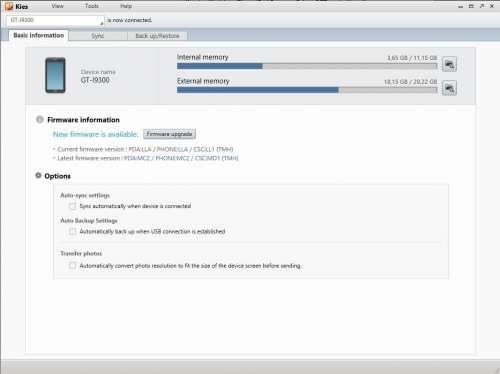Image resolution: width=500 pixels, height=374 pixels.
Task: Browse external memory with its folder icon
Action: [449, 88]
